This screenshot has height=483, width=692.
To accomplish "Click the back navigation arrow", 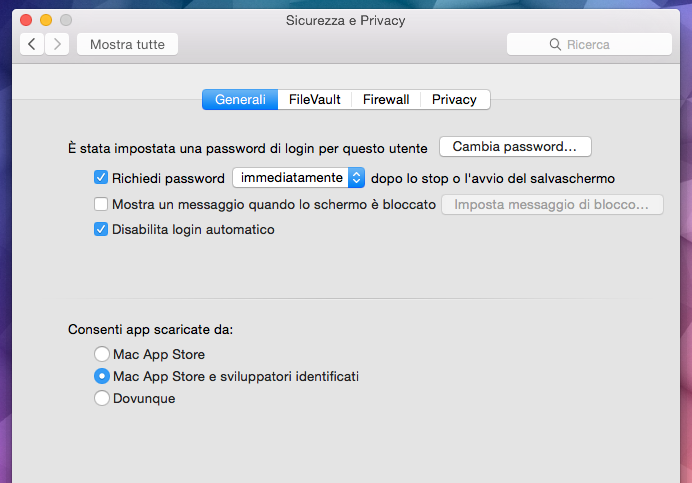I will click(32, 44).
